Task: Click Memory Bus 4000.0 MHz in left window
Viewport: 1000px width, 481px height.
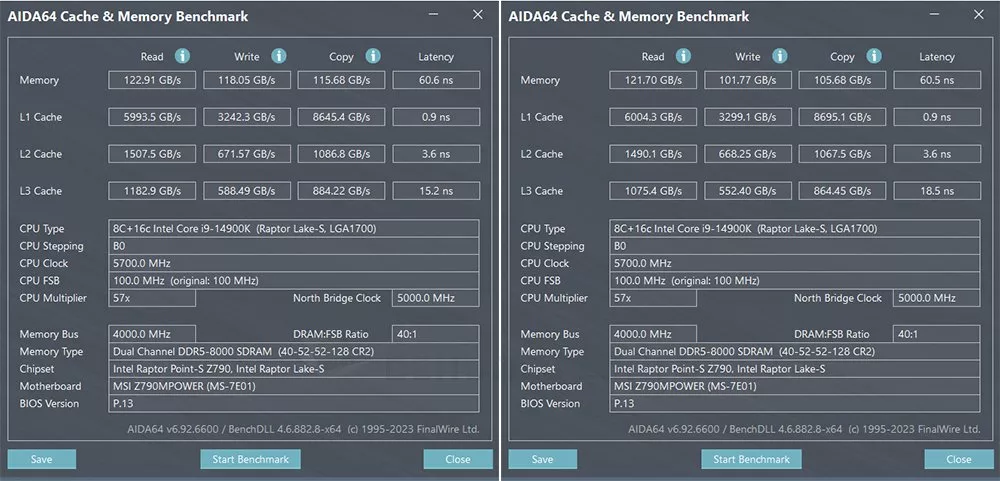Action: click(152, 334)
